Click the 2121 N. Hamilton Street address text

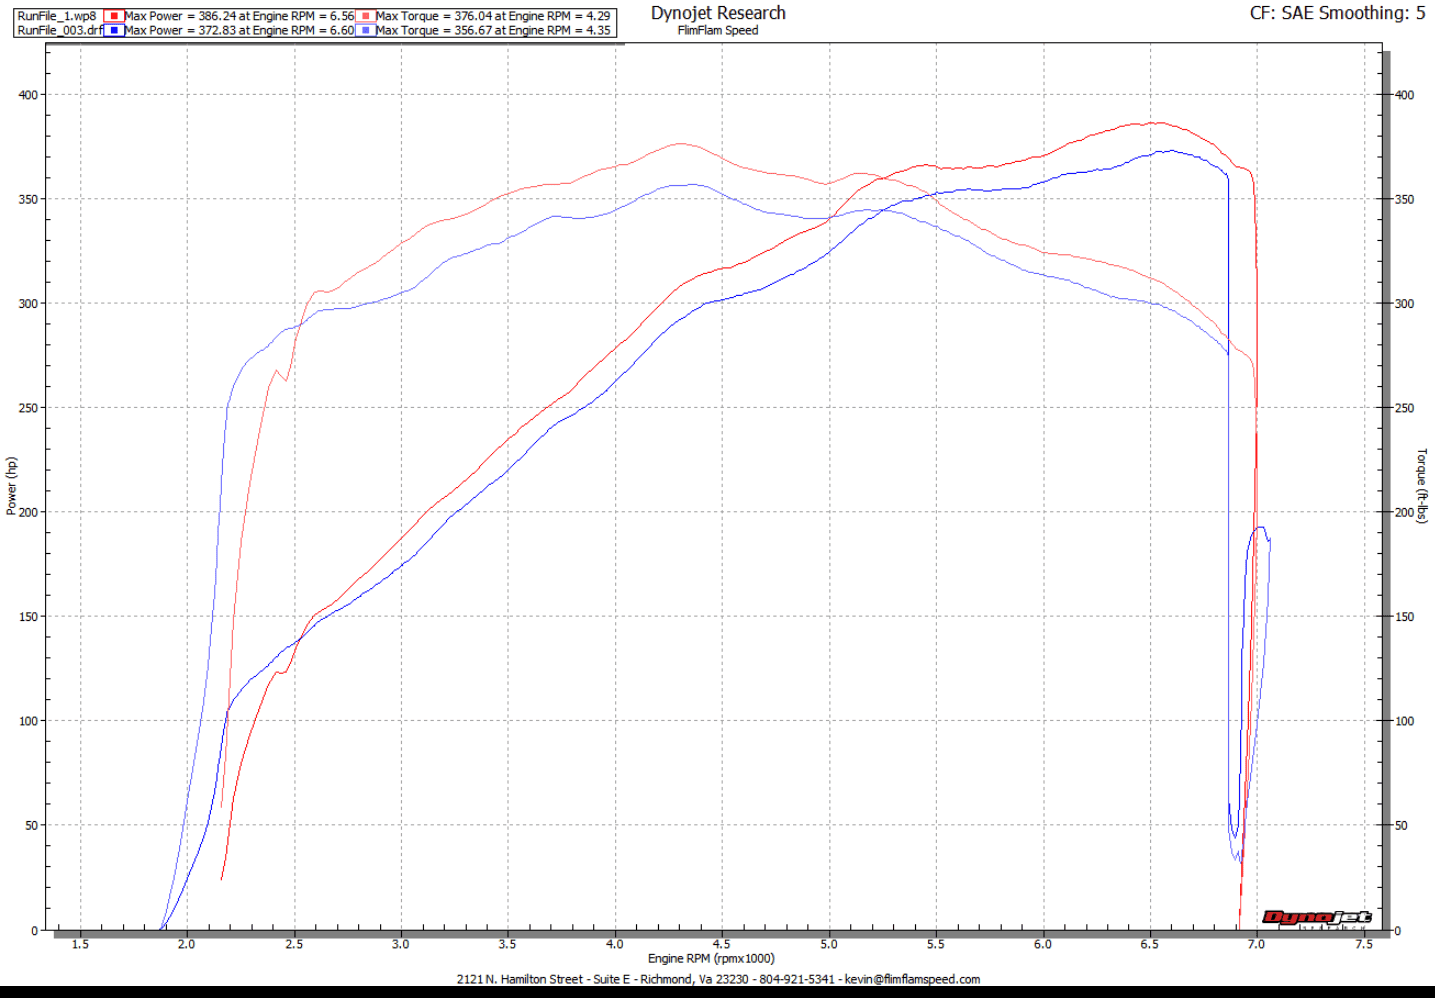tap(519, 979)
